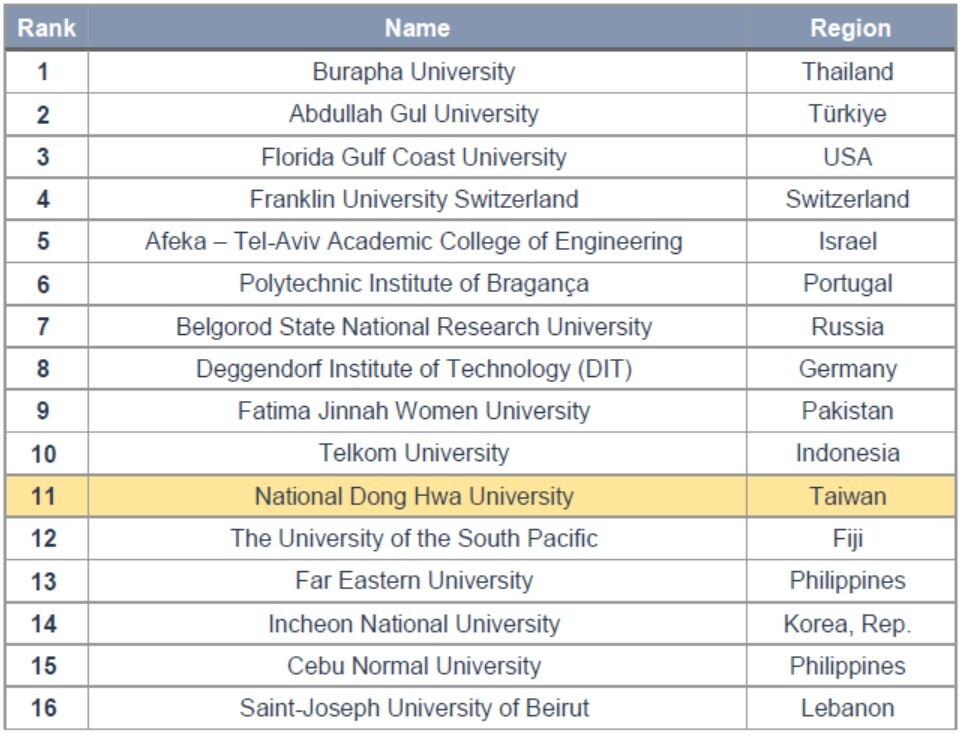Click the Region column header
Screen dimensions: 962x734
click(850, 28)
